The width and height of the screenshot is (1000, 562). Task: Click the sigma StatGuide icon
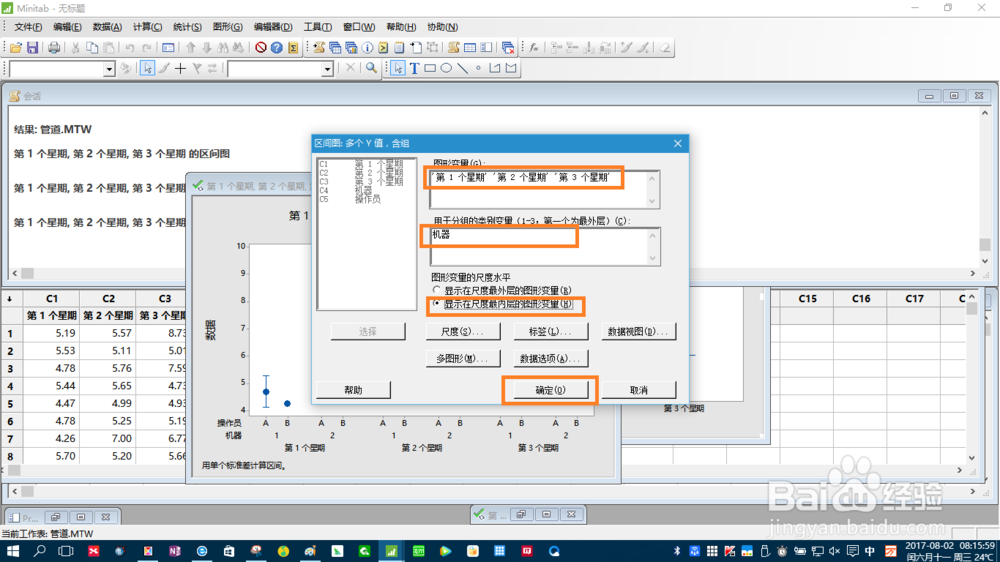point(293,48)
